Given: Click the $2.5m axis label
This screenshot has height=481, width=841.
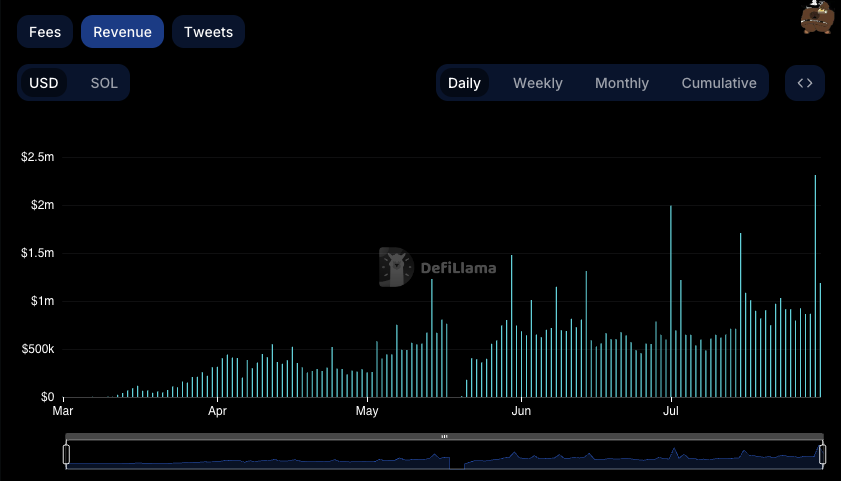Looking at the screenshot, I should coord(38,157).
